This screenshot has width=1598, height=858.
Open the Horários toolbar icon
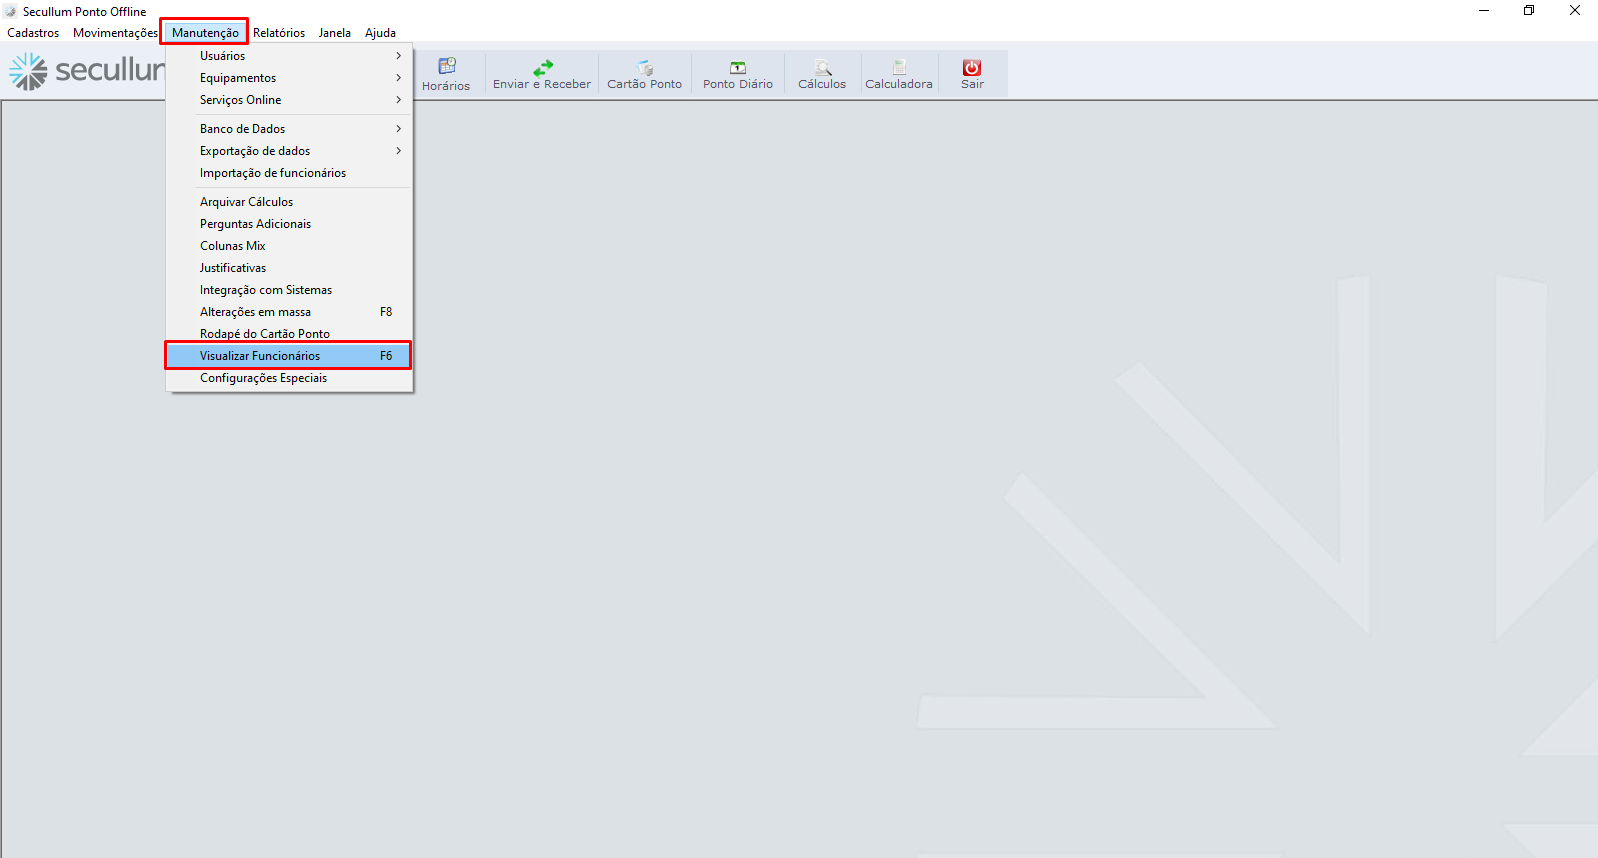[446, 67]
